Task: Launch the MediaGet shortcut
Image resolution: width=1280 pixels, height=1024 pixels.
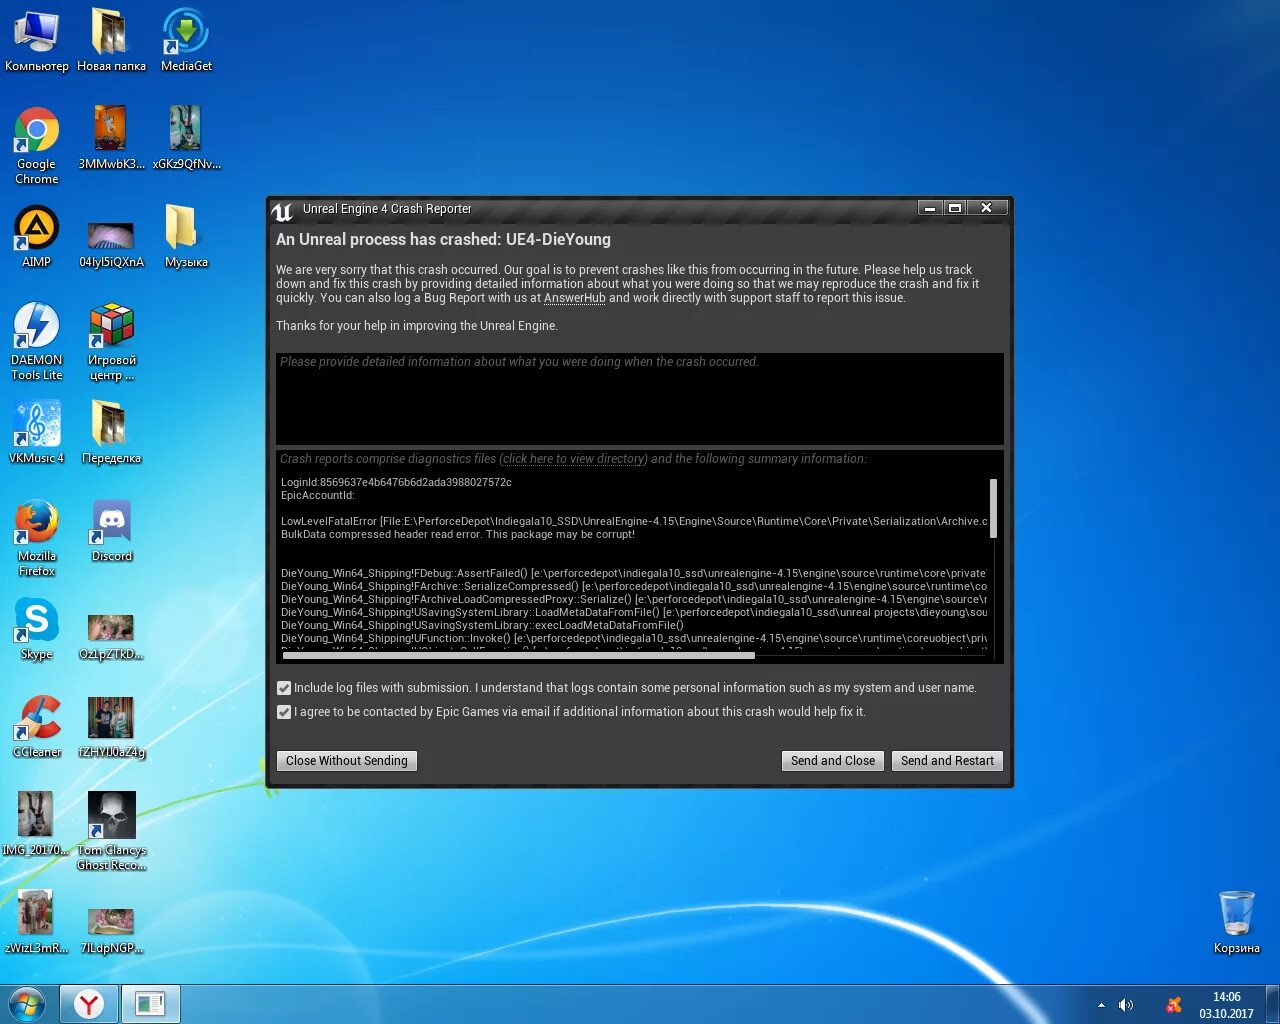Action: pyautogui.click(x=186, y=40)
